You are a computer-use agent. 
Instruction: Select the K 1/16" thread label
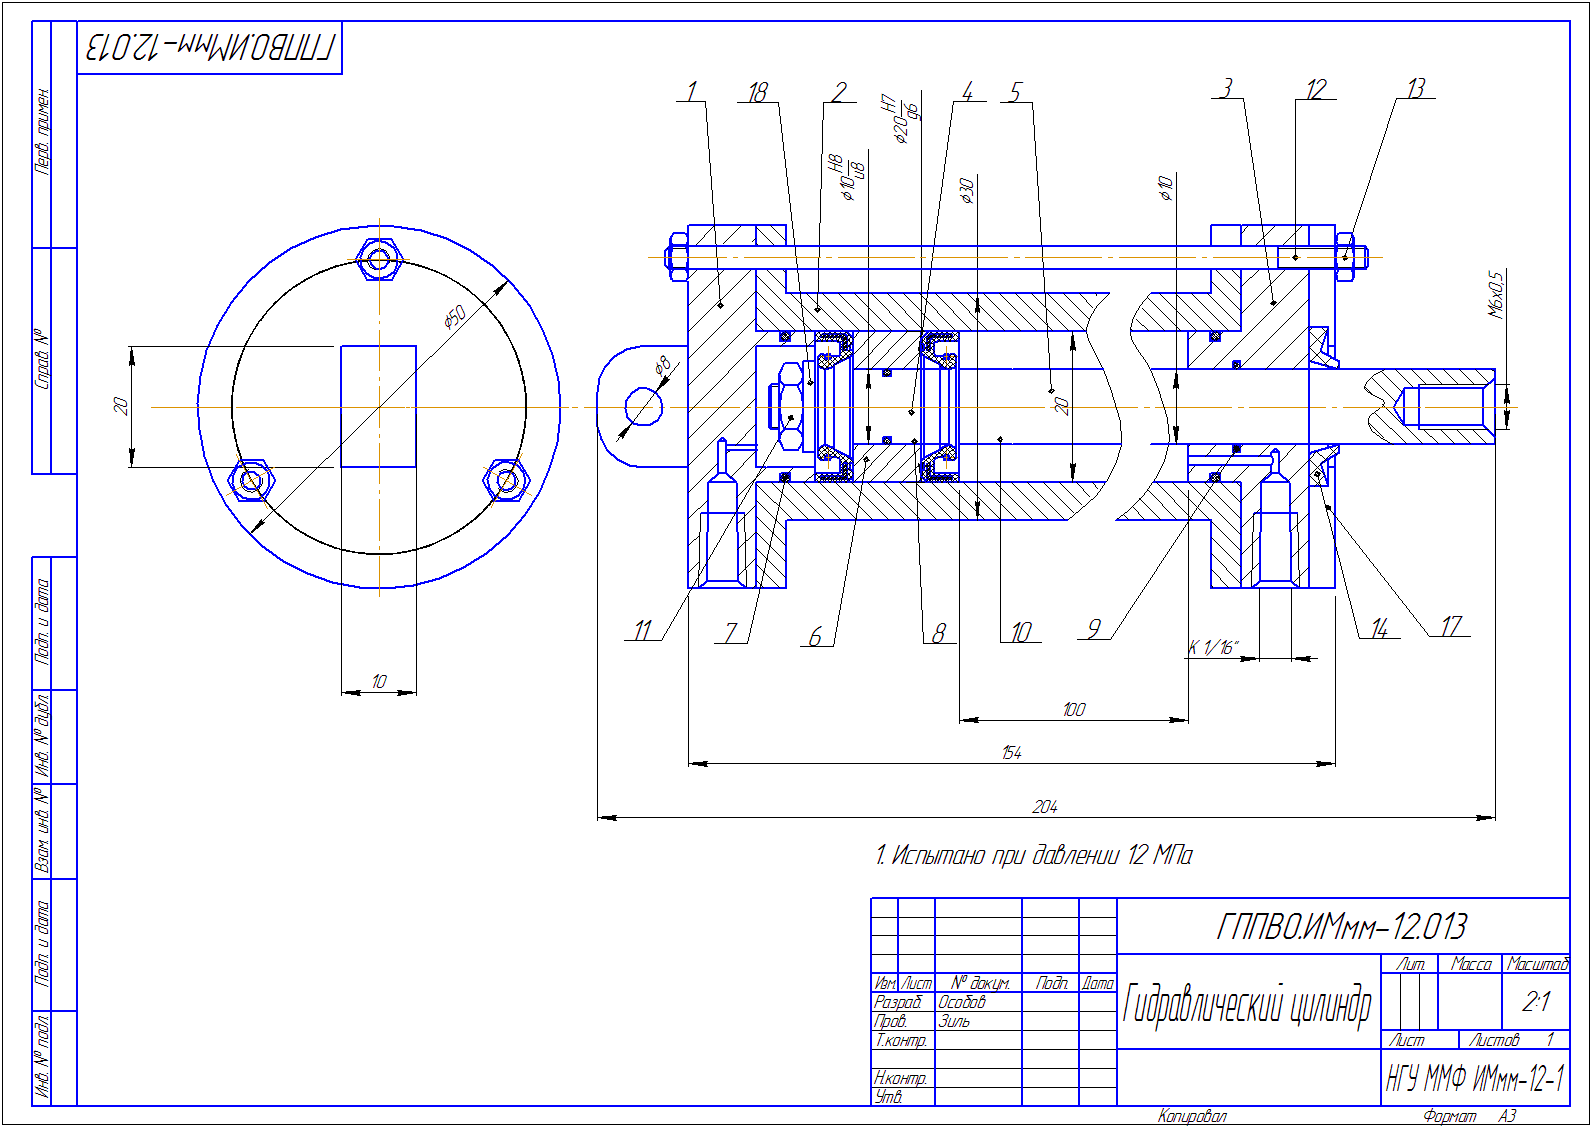(1213, 648)
